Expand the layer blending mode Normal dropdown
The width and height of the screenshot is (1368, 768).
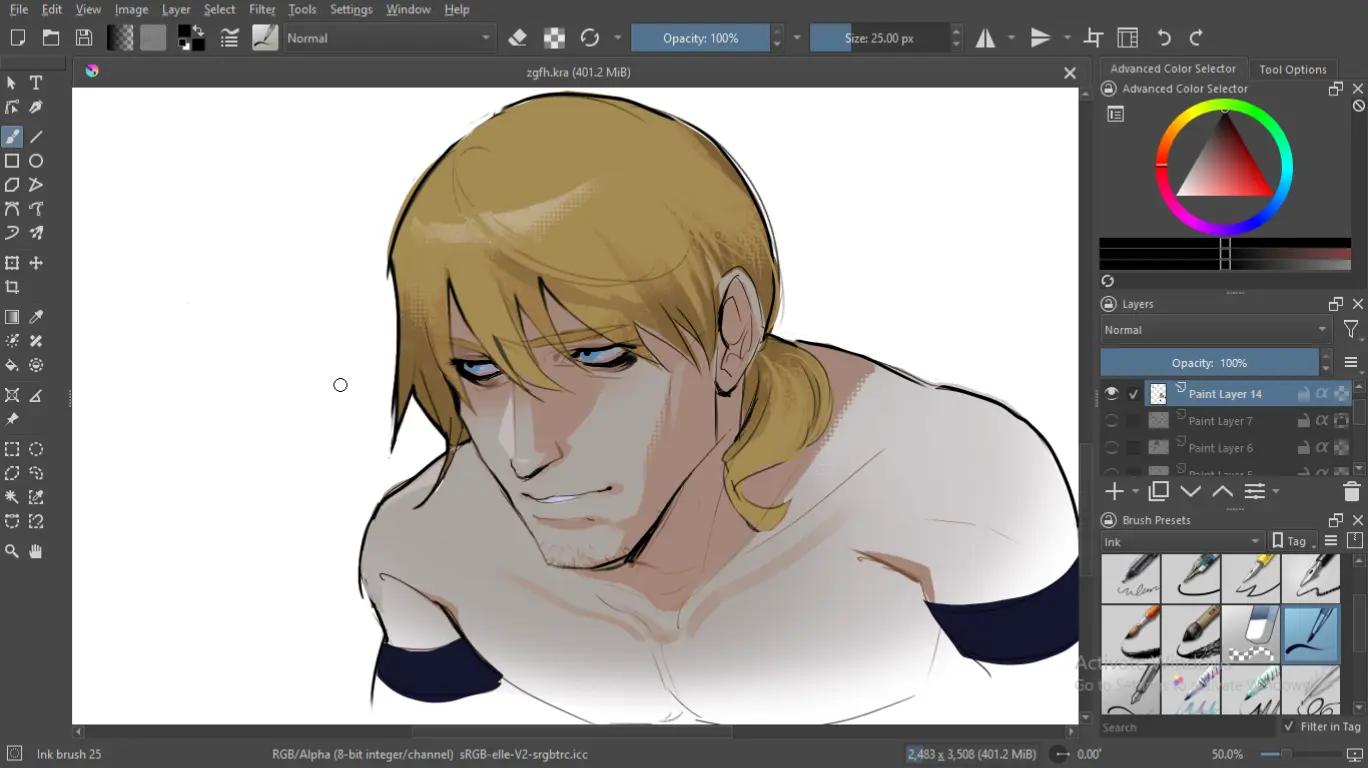click(x=1215, y=330)
